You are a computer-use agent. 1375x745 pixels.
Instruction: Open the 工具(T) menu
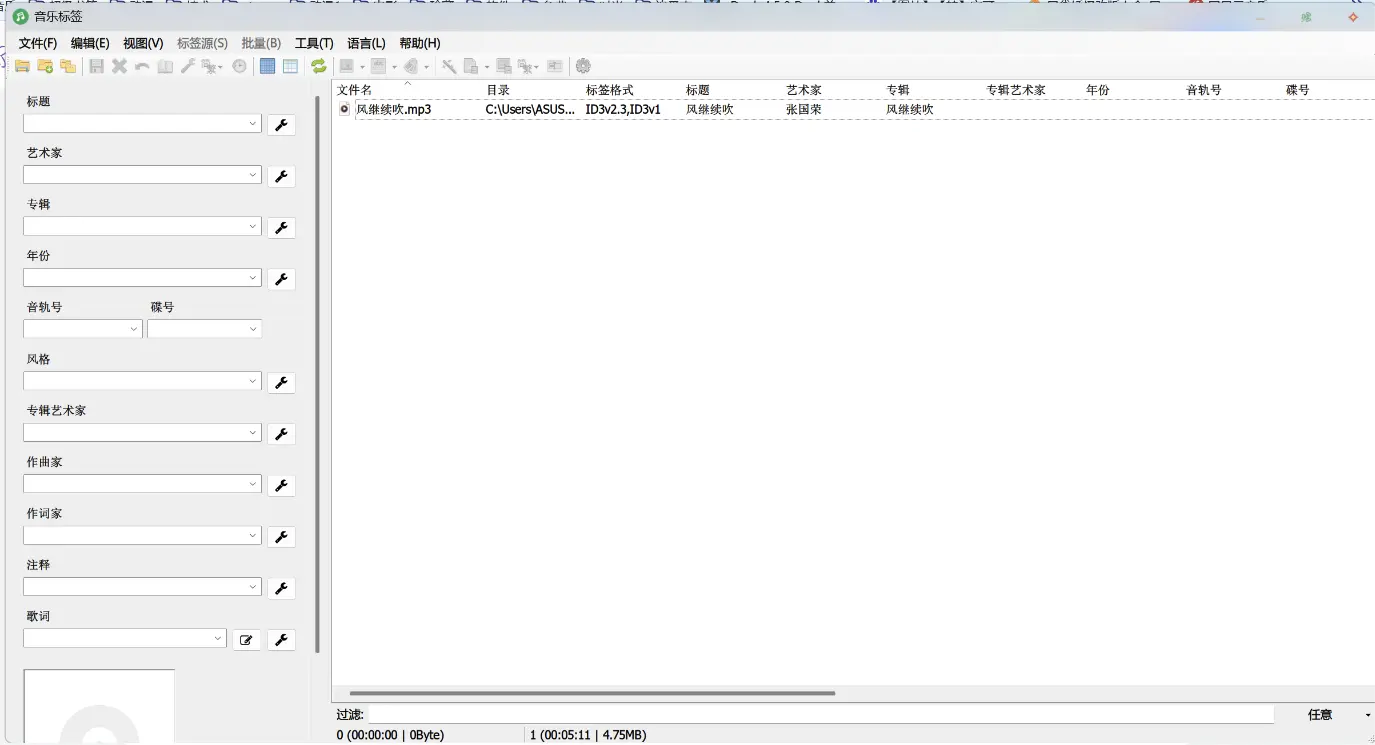click(x=314, y=43)
